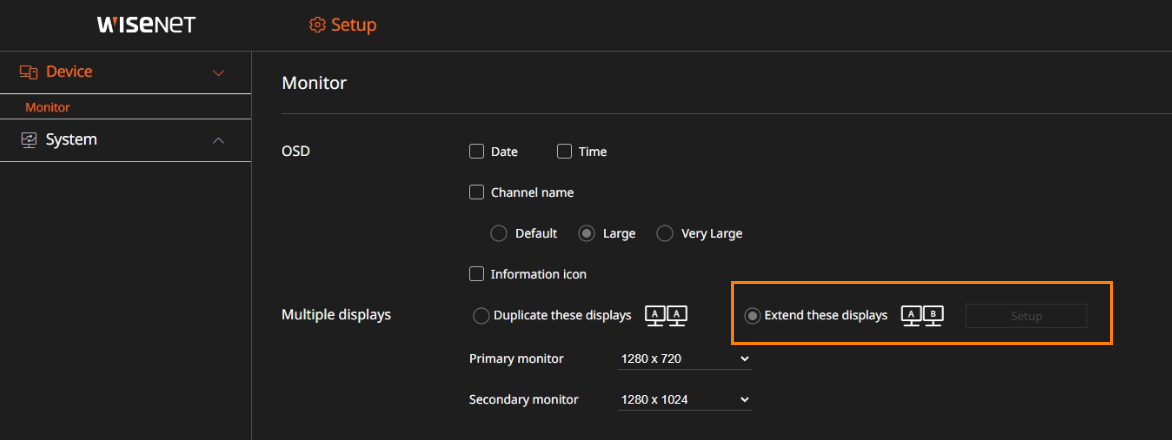This screenshot has height=440, width=1172.
Task: Click the duplicate displays A-A icon
Action: 666,316
